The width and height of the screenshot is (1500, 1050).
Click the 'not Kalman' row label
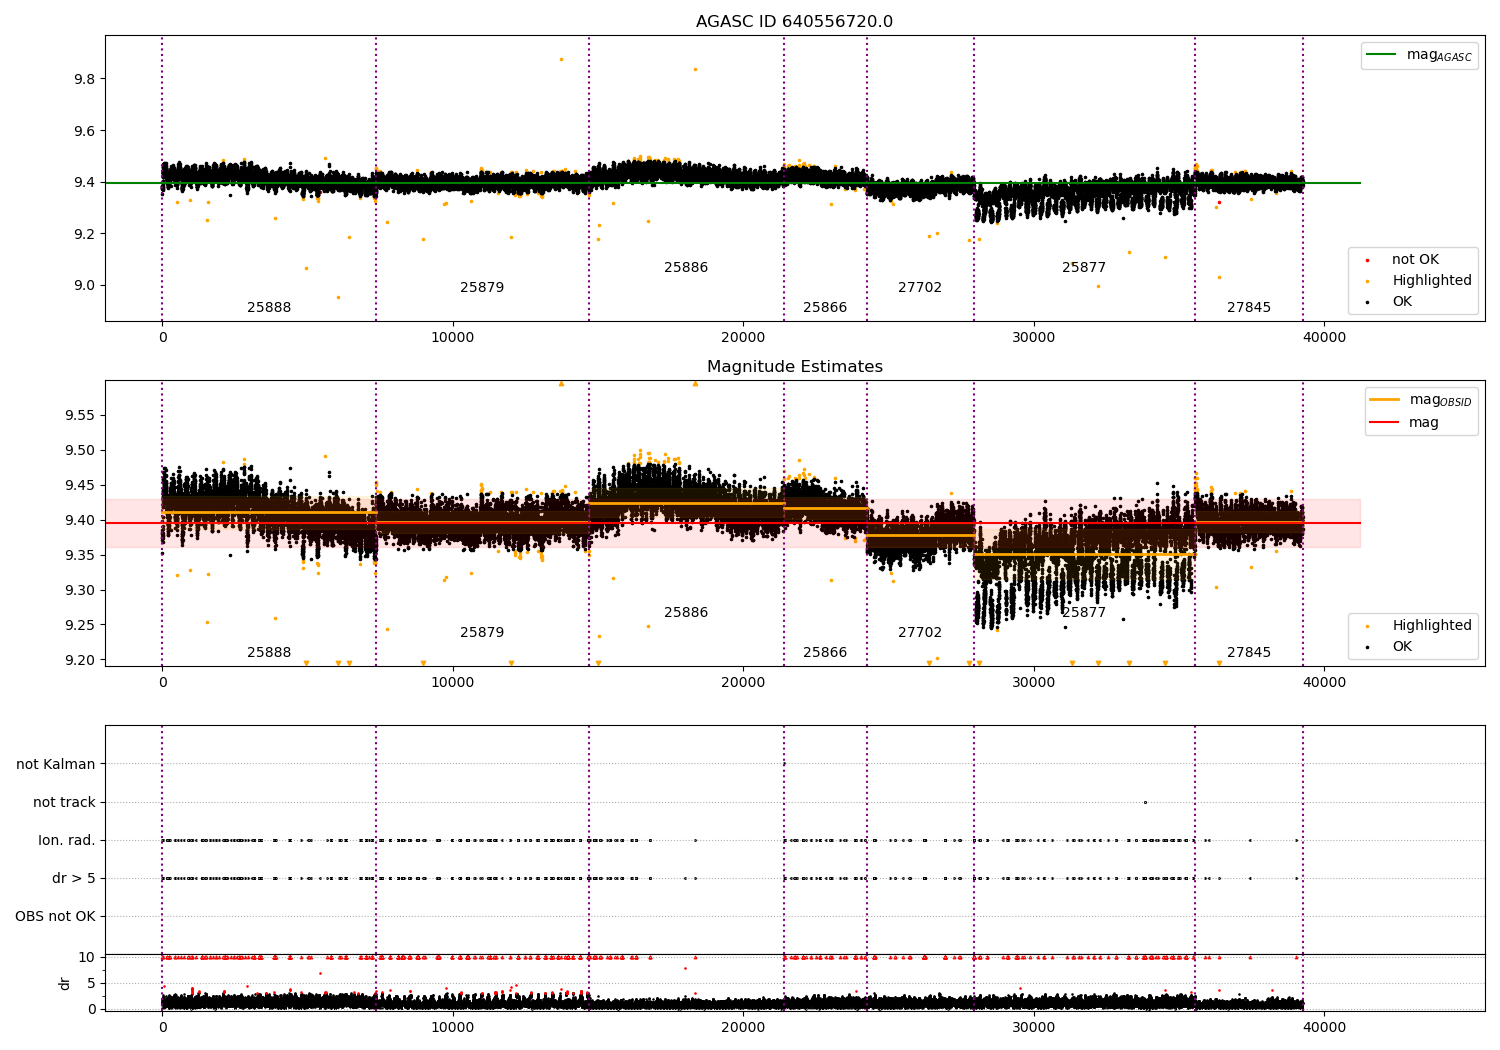(56, 764)
